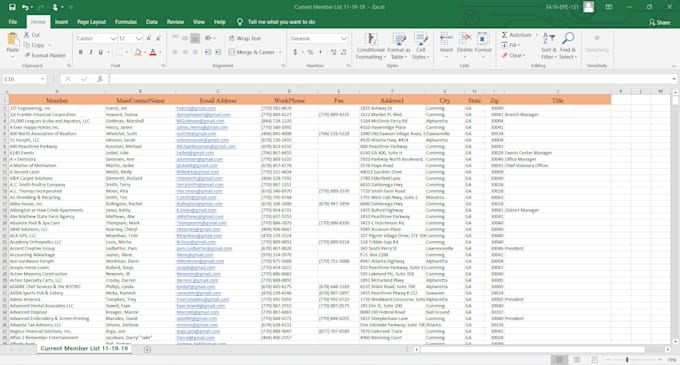Toggle Top Align
This screenshot has width=680, height=365.
pos(175,38)
